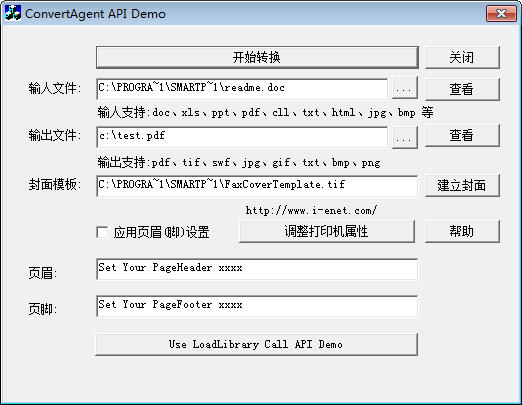The image size is (522, 405).
Task: Click the 输入文件 label
Action: pos(55,89)
